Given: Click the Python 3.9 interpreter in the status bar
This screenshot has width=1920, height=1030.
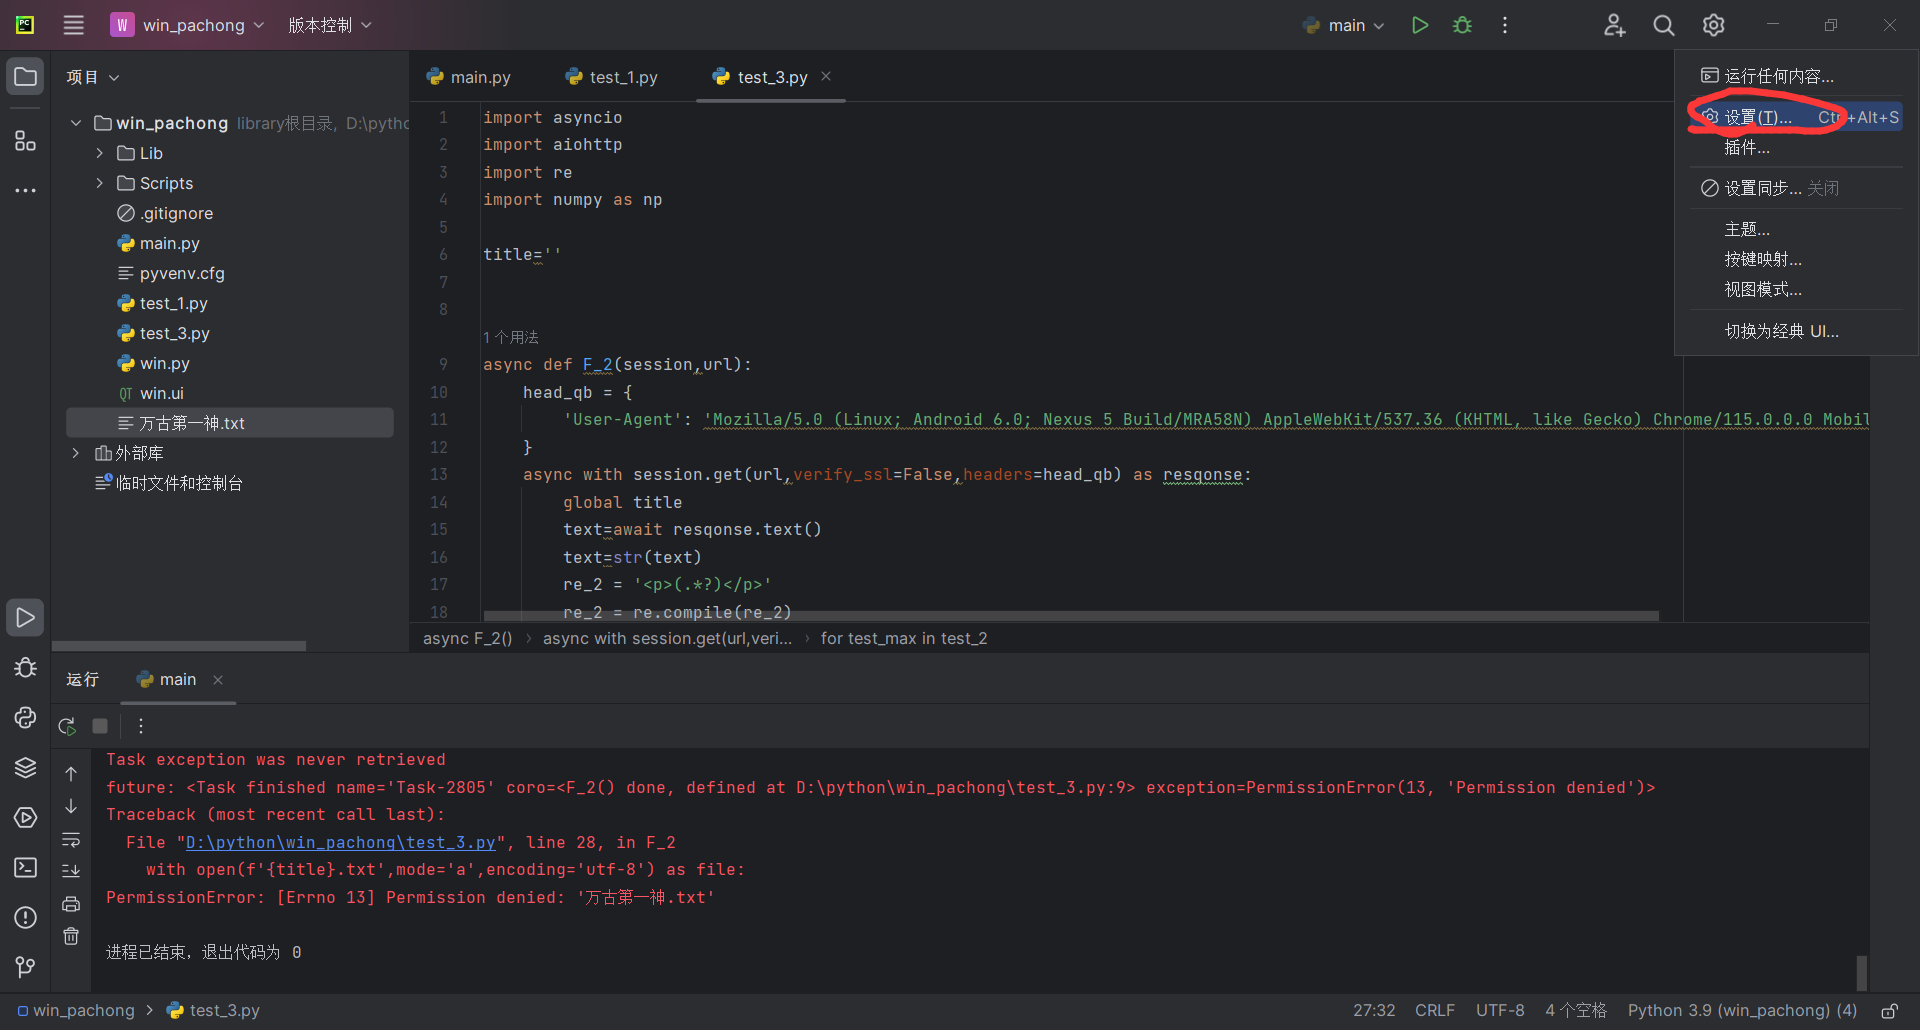Looking at the screenshot, I should [x=1741, y=1011].
